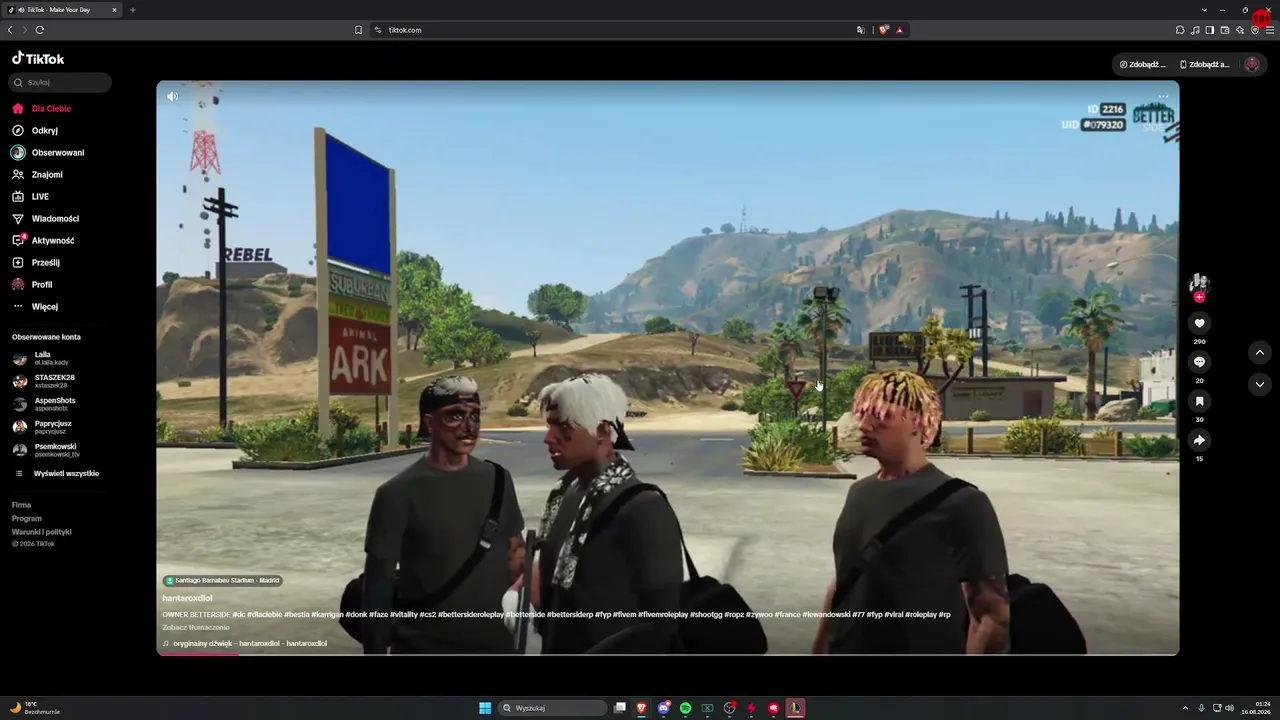Open the Brave Rewards triangle icon
1280x720 pixels.
899,30
